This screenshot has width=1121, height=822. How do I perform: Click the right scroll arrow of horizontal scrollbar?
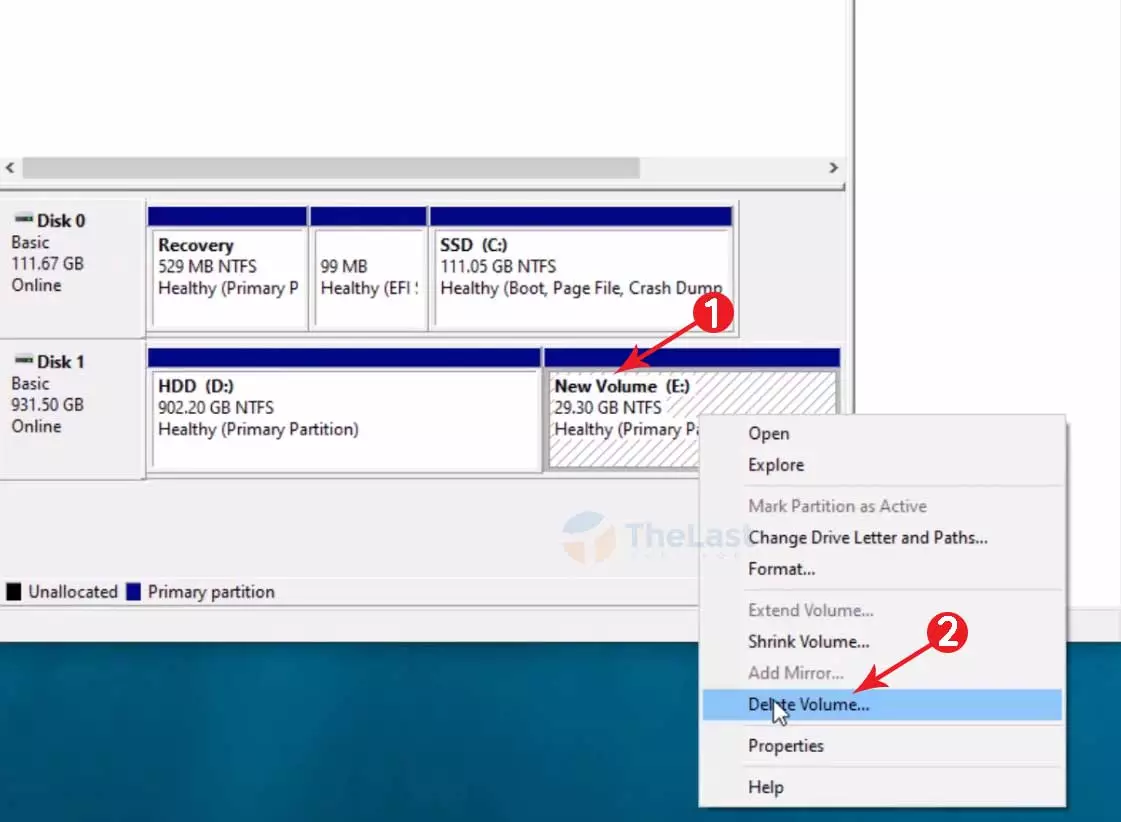(833, 168)
